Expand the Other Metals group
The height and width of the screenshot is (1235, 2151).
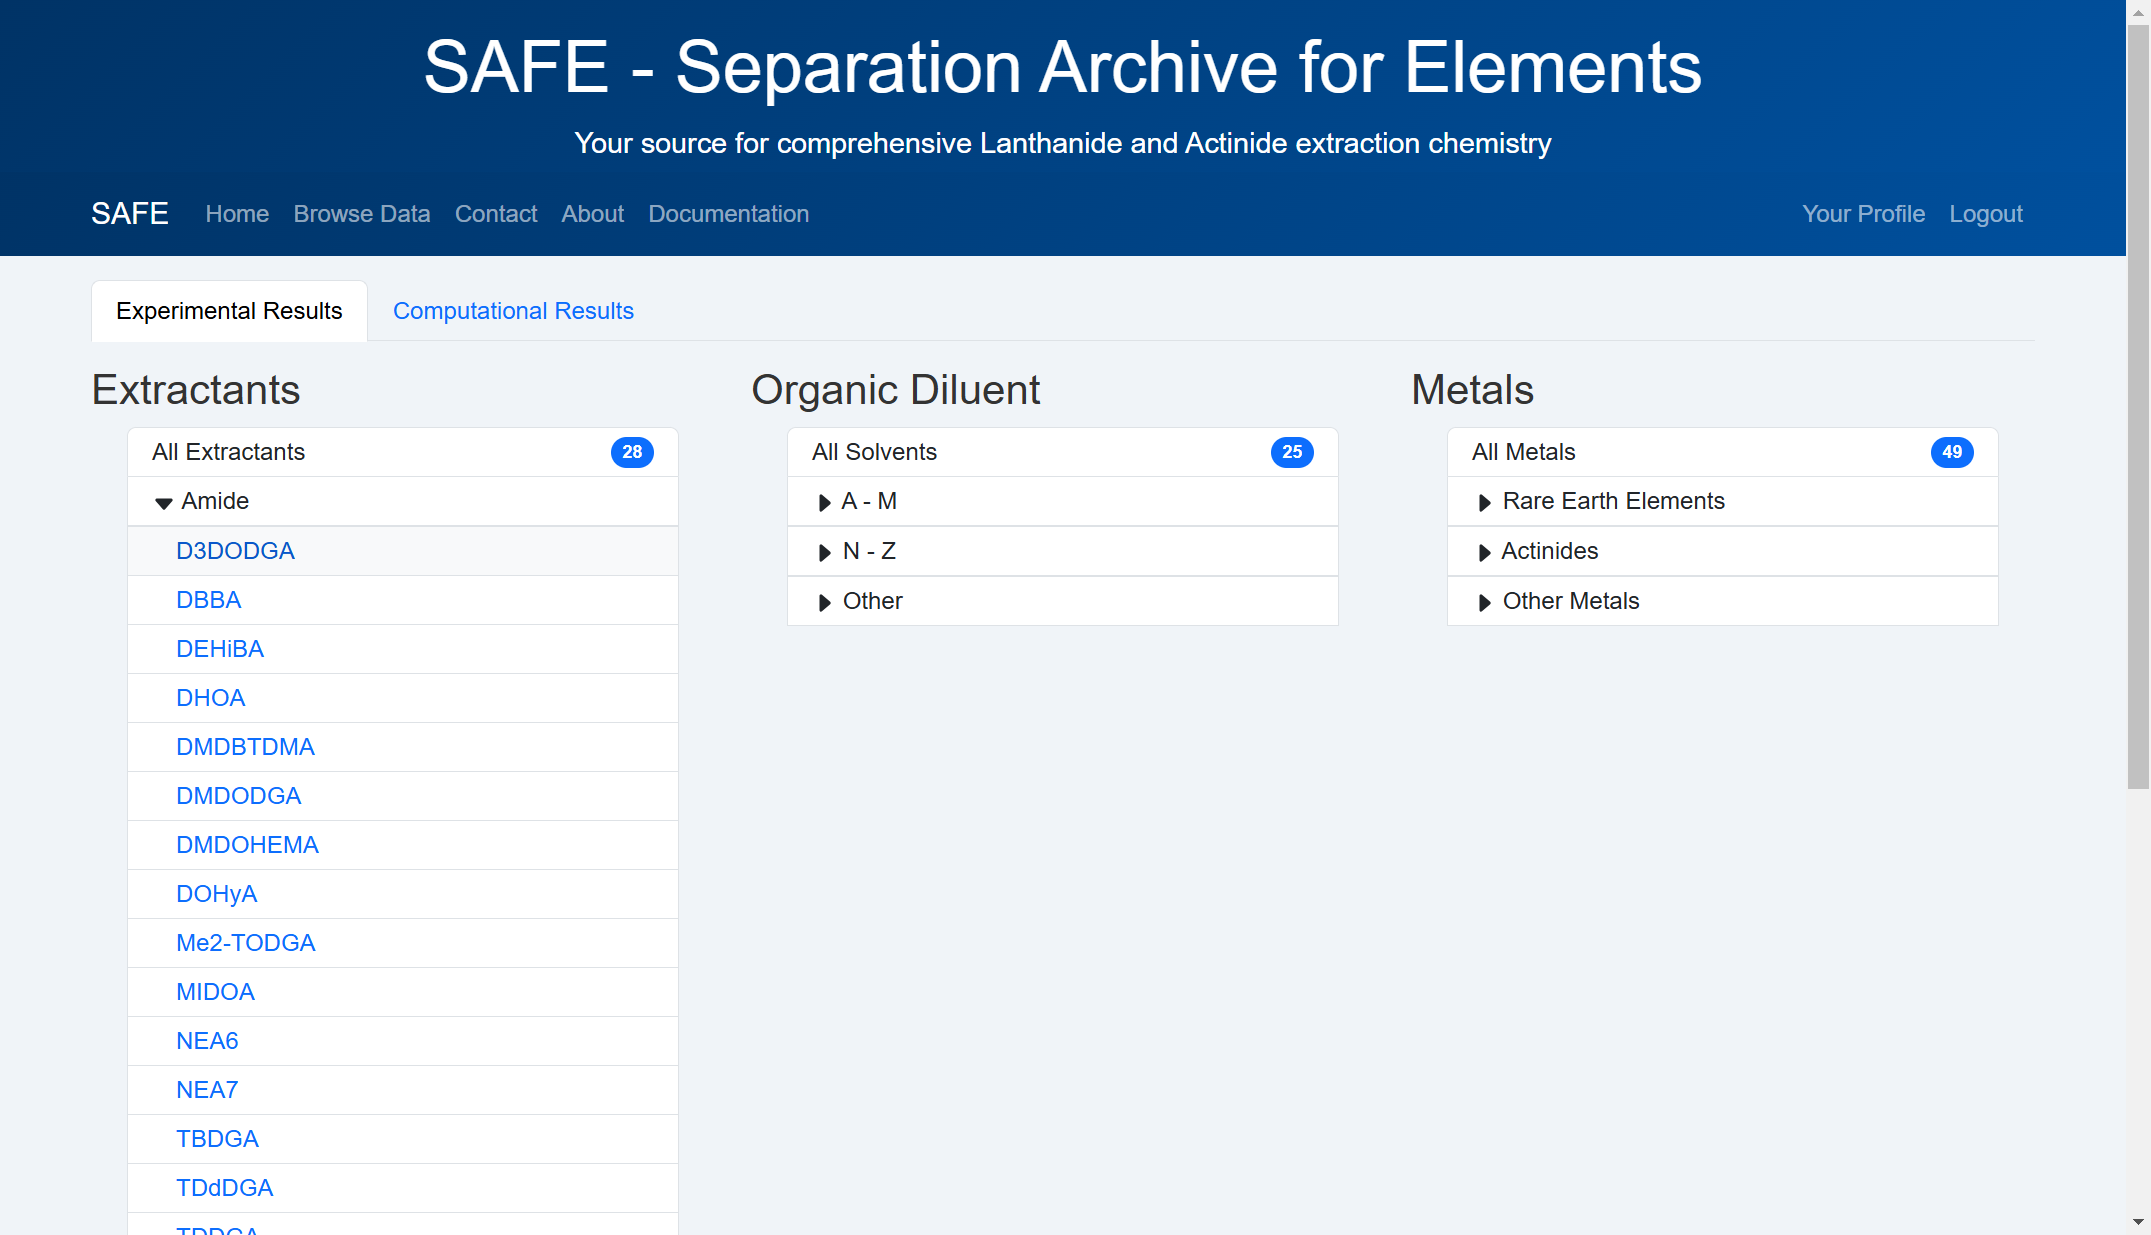[x=1722, y=601]
